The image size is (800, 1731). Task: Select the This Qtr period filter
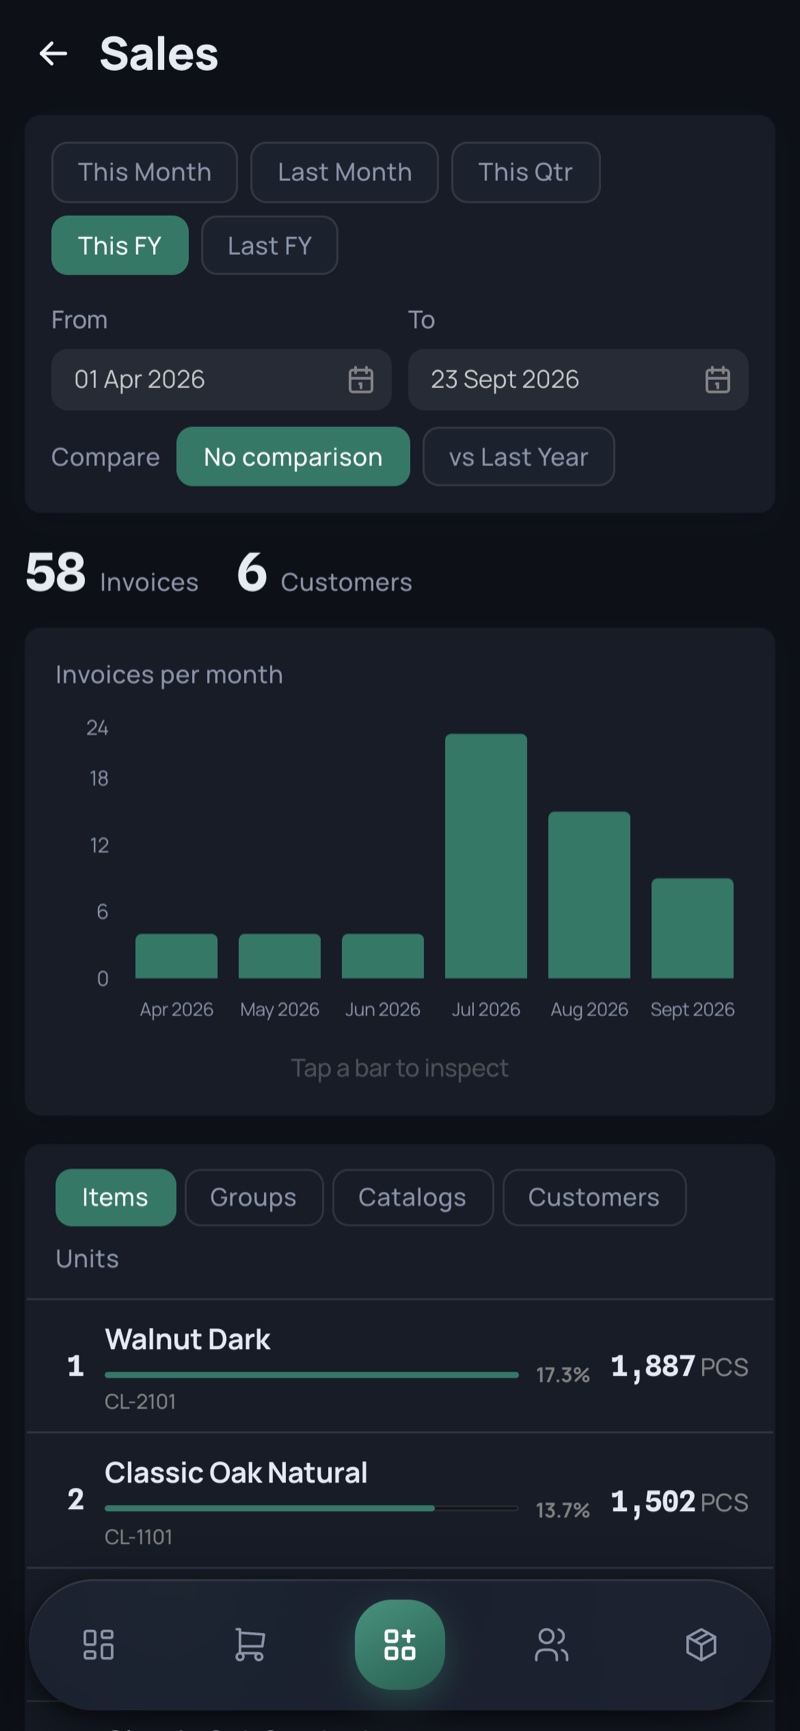tap(526, 172)
